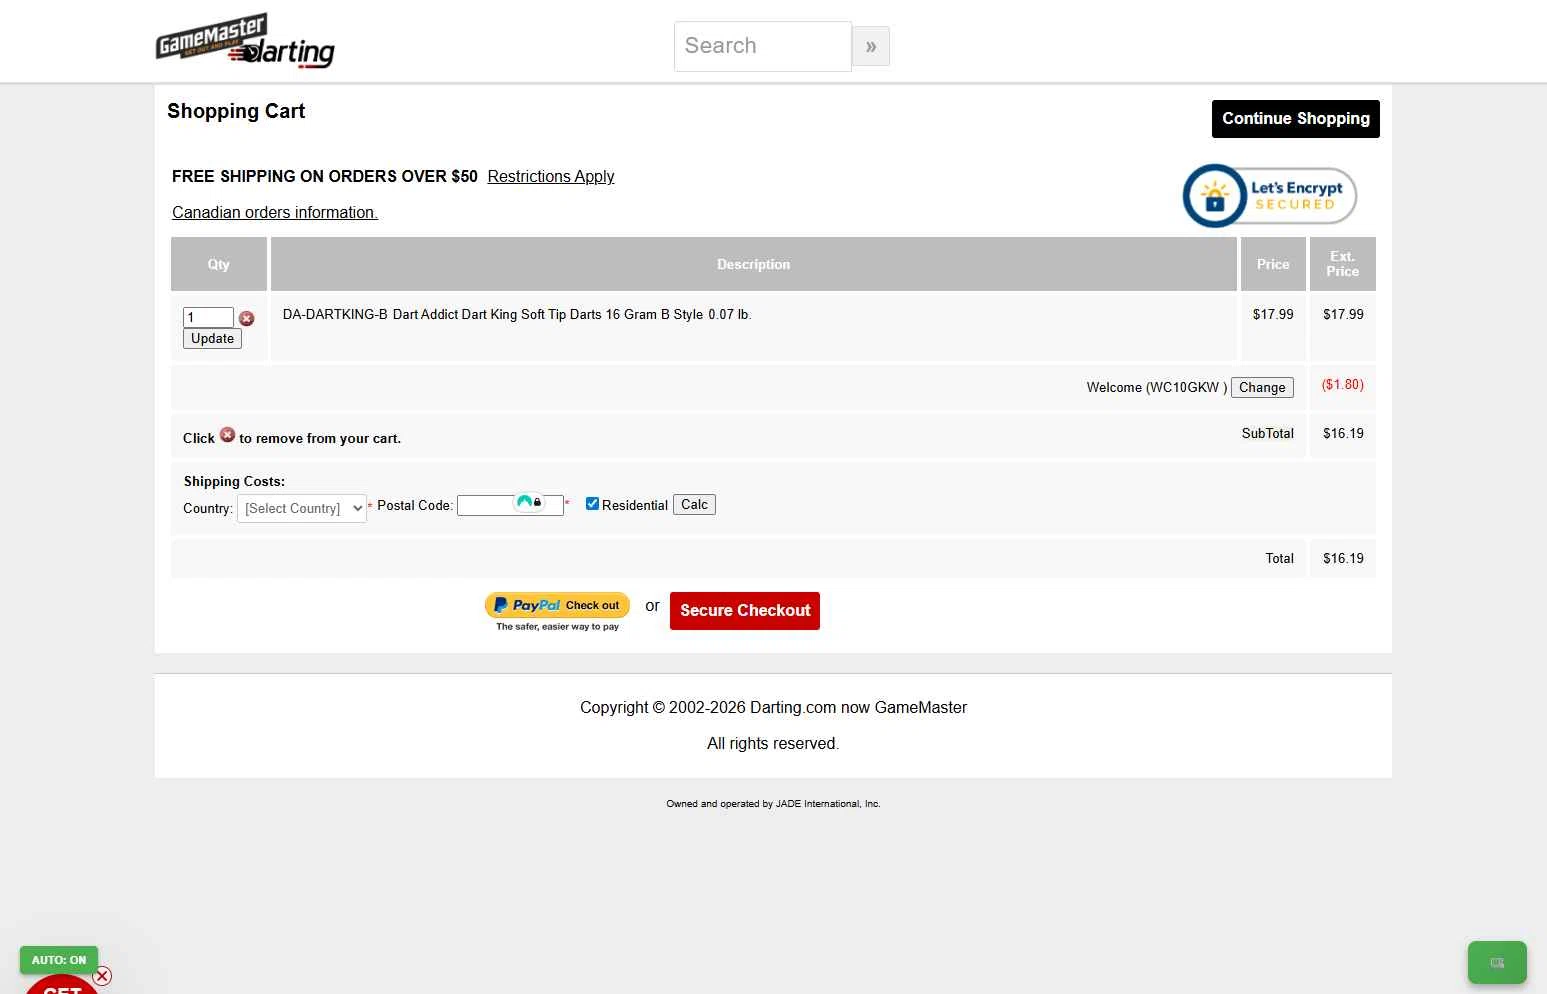
Task: Click the All rights reserved text
Action: [x=773, y=744]
